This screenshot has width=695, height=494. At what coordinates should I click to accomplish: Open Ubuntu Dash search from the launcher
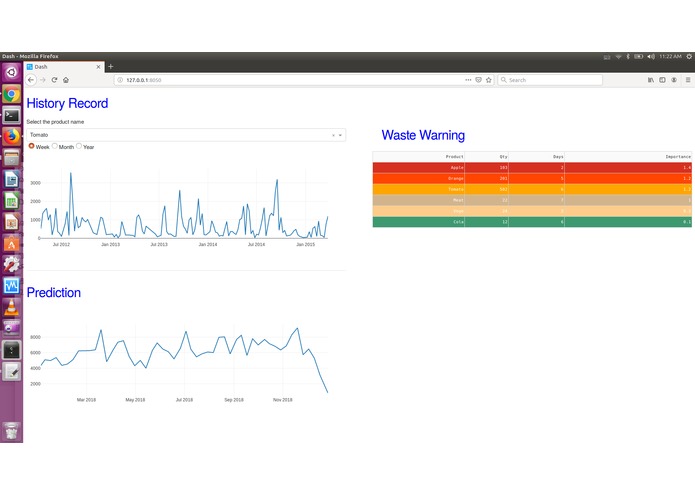(12, 72)
